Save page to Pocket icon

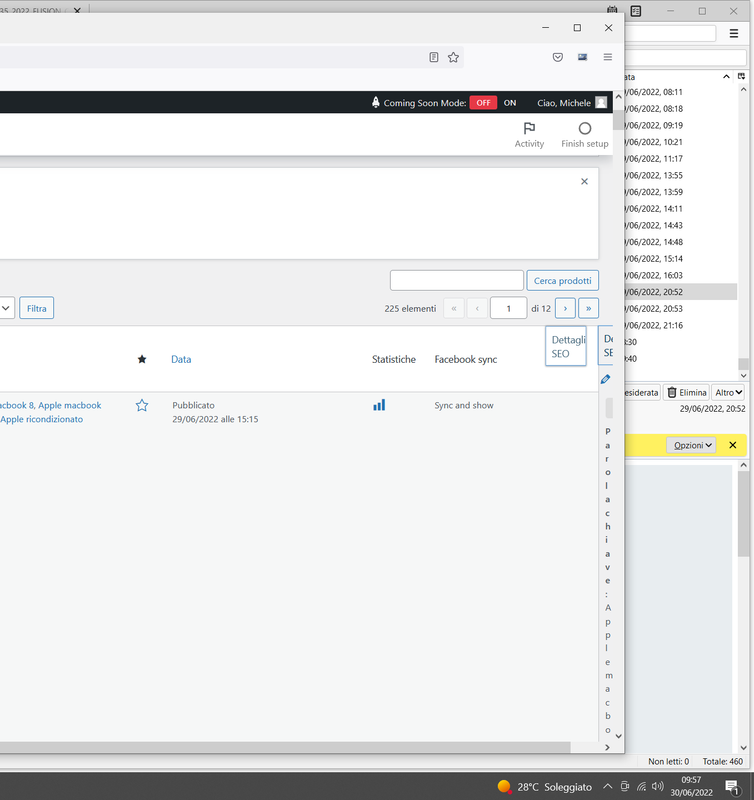click(558, 57)
